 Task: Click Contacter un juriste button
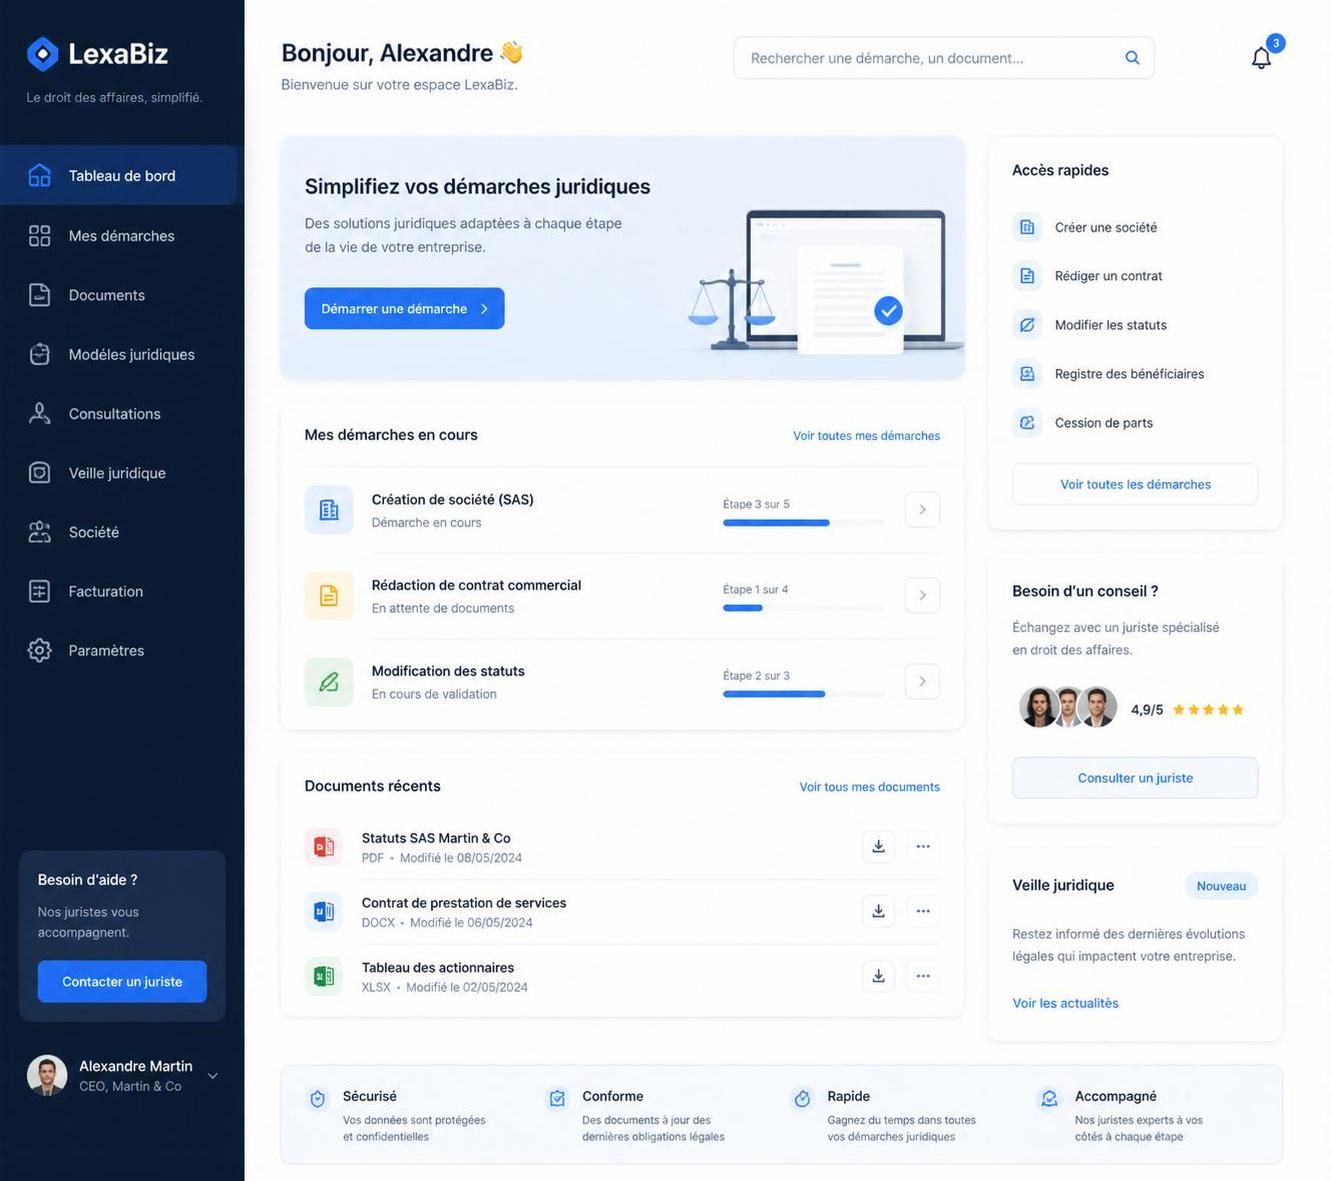(122, 982)
